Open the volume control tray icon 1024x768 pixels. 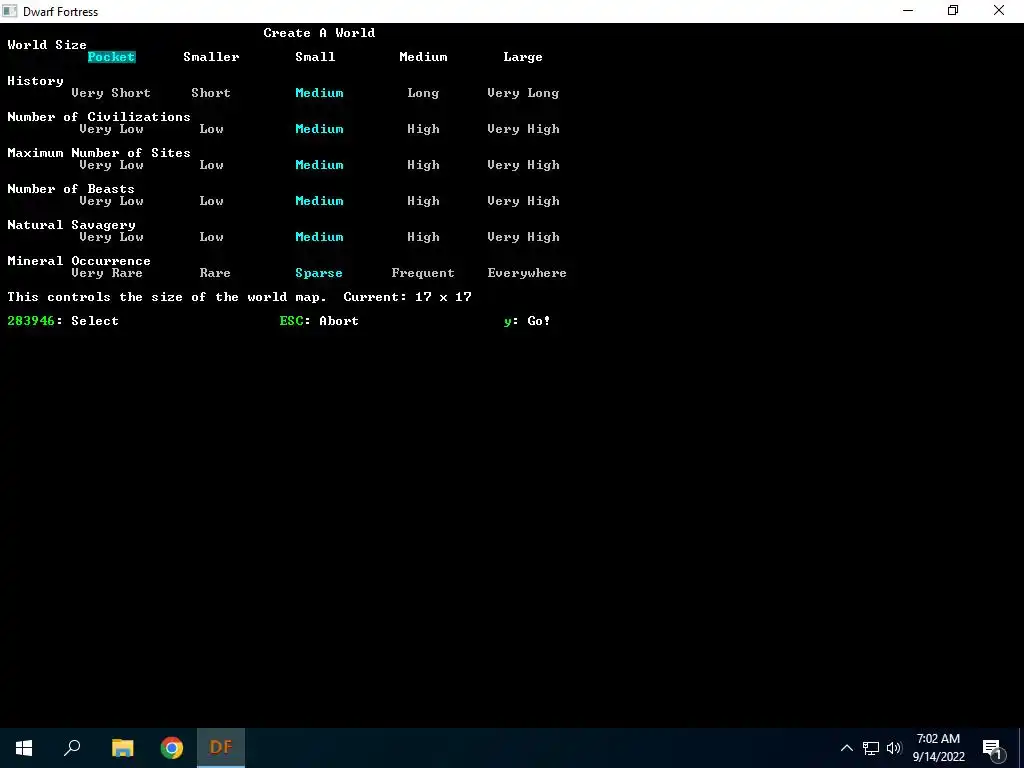pos(894,748)
